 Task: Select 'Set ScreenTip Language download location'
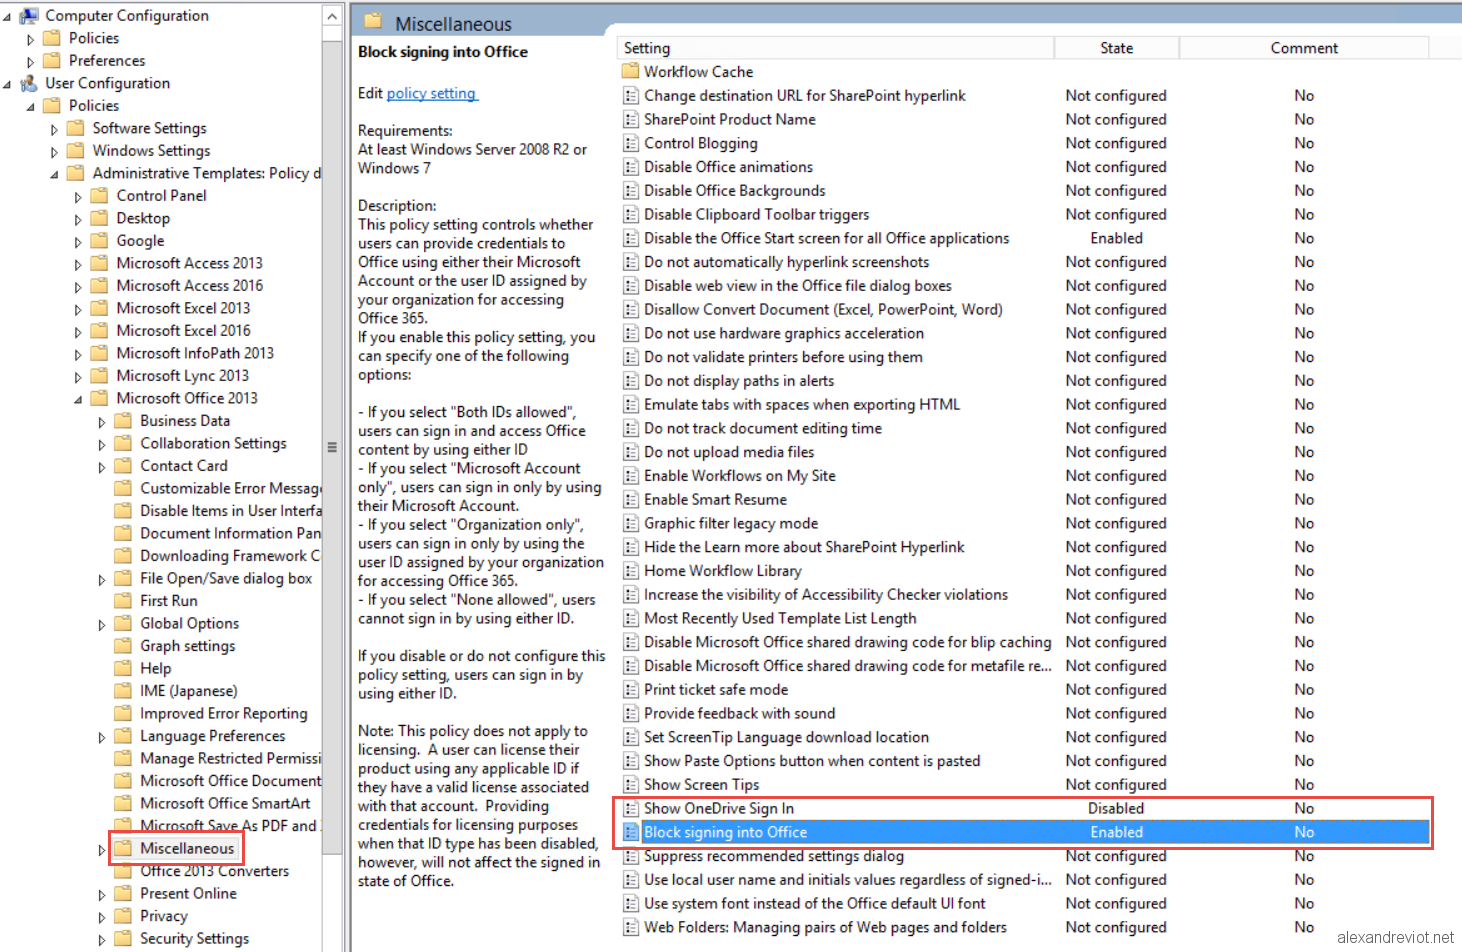pyautogui.click(x=787, y=737)
